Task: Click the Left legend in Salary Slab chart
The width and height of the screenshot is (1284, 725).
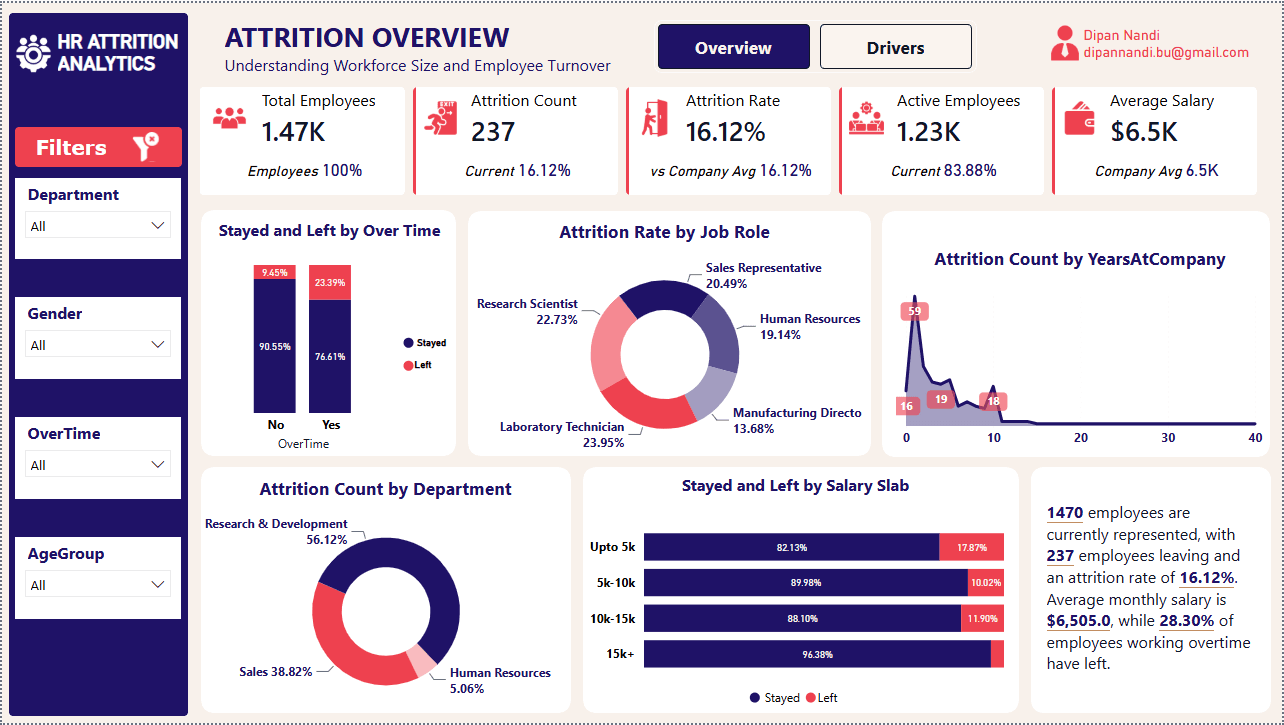Action: pyautogui.click(x=822, y=698)
